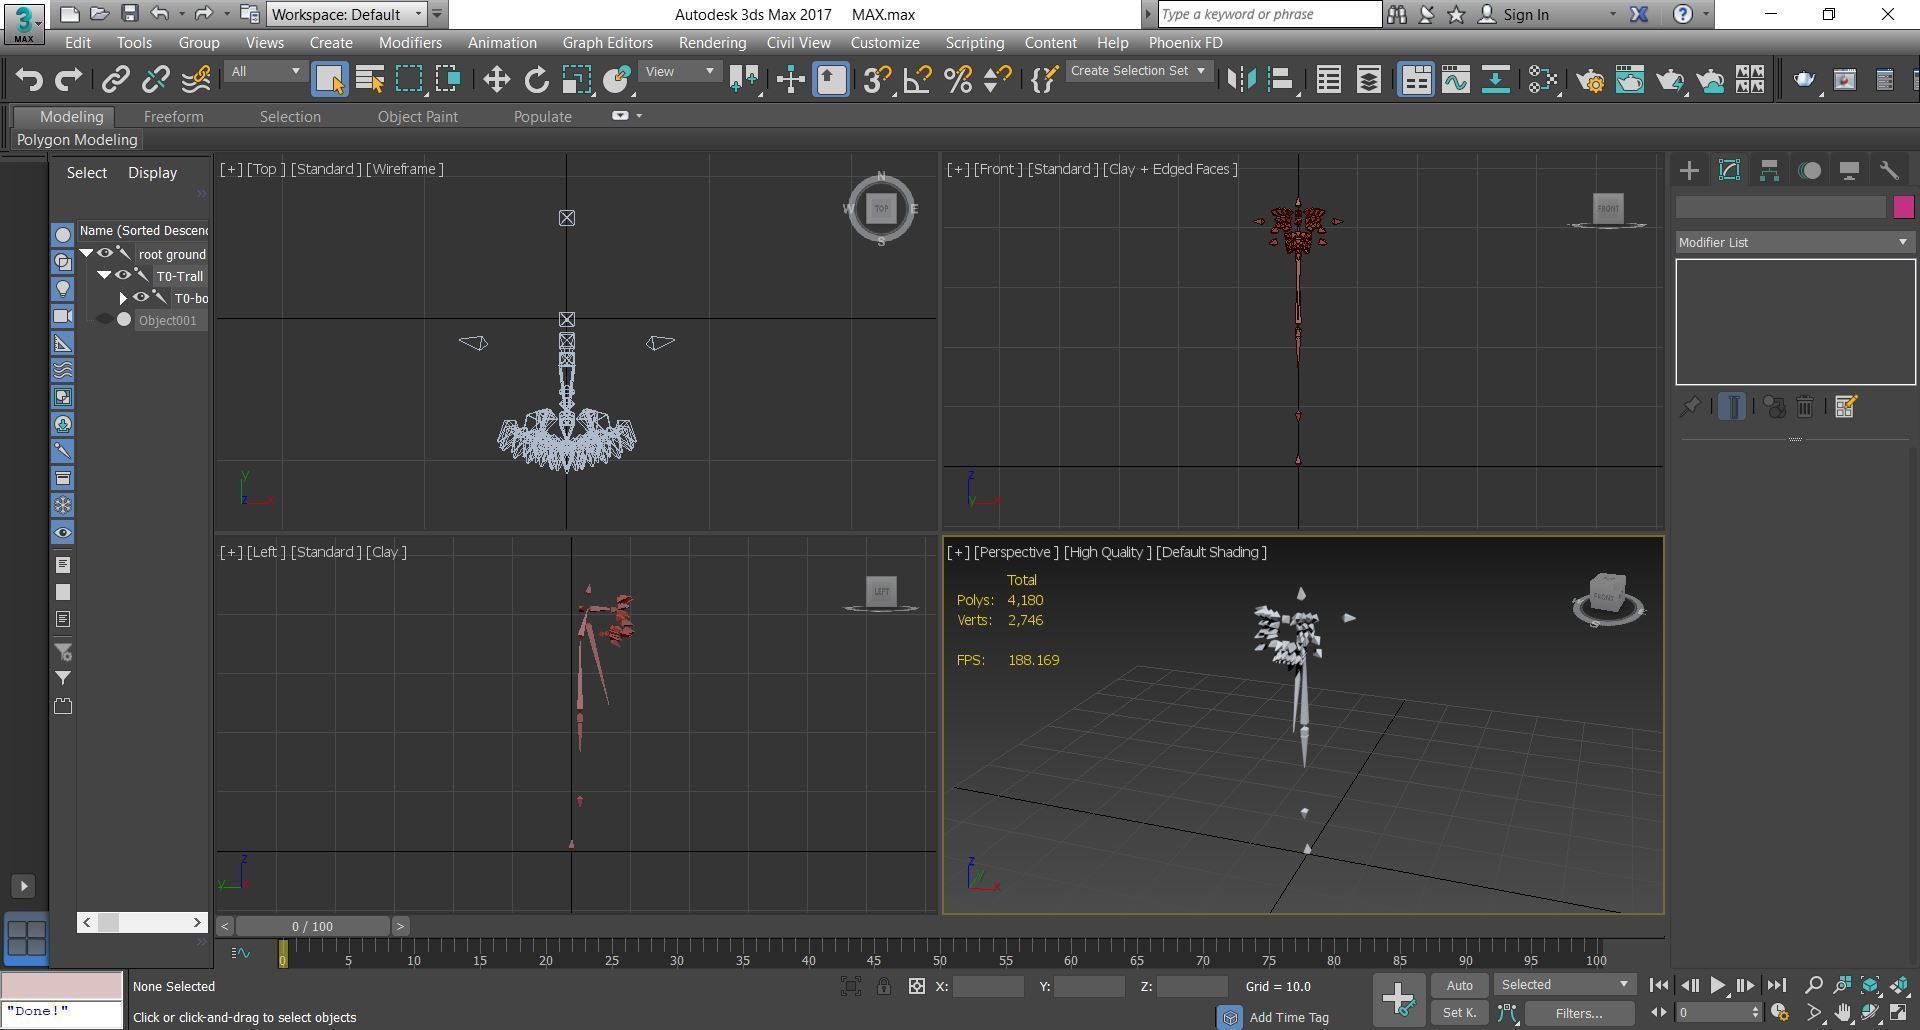
Task: Open the Phoenix FD menu
Action: 1185,43
